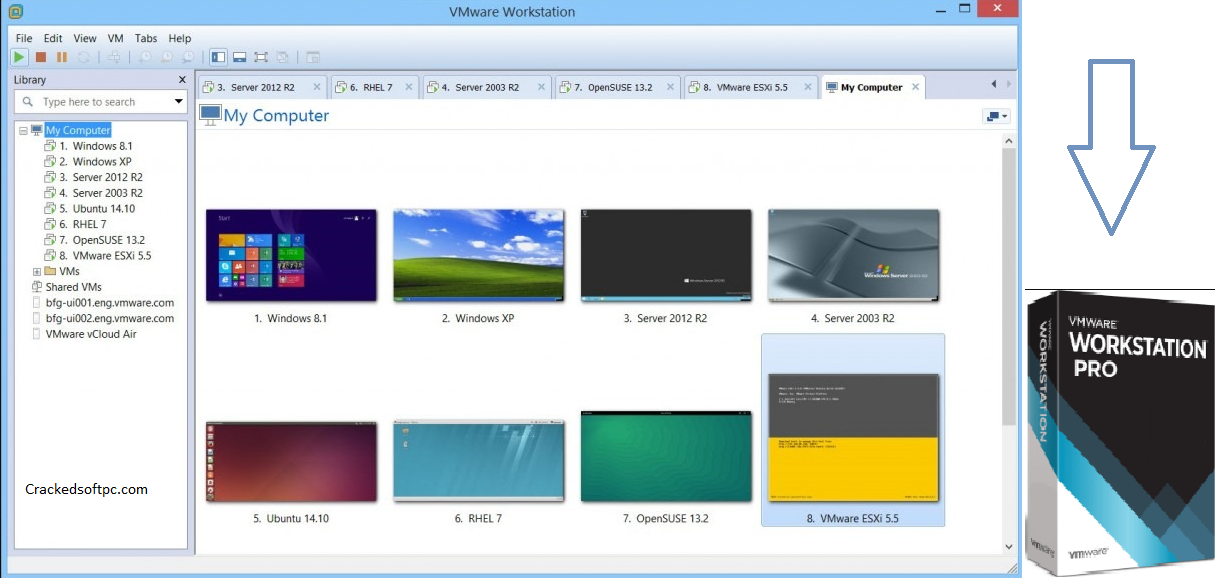Click the VM icon beside 4. Server 2003 R2 in Library
1224x580 pixels.
[x=50, y=193]
